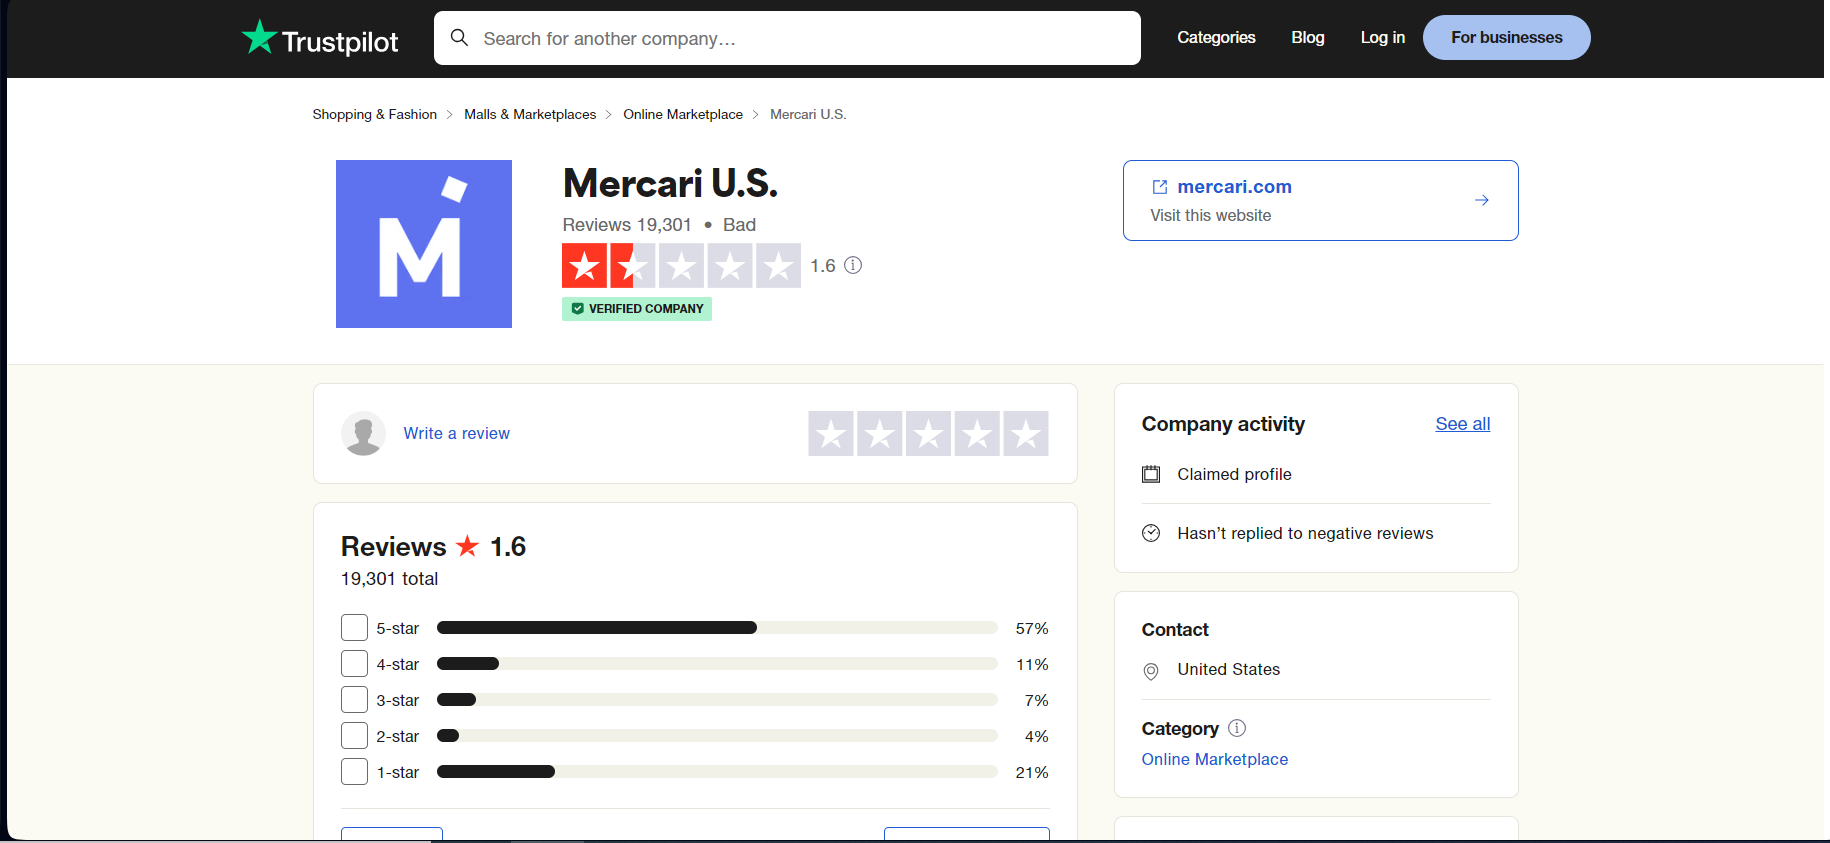Screen dimensions: 1830x843
Task: Go to the Blog page
Action: [1307, 38]
